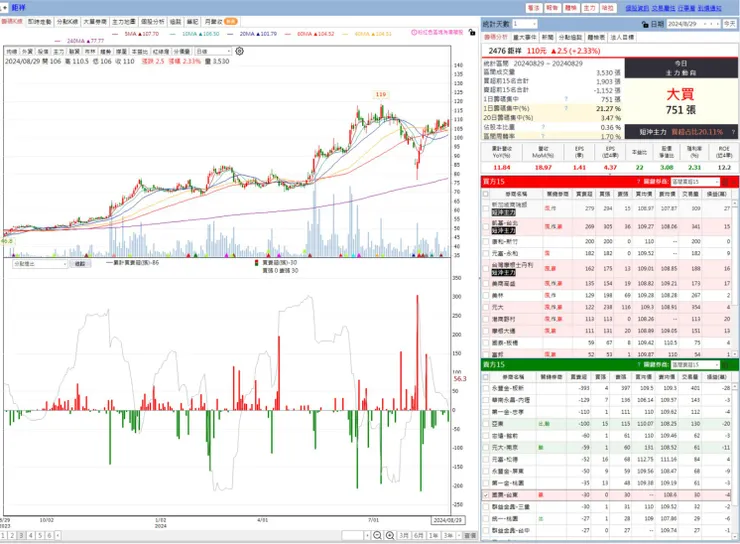Open the 日線 period dropdown

pos(213,51)
